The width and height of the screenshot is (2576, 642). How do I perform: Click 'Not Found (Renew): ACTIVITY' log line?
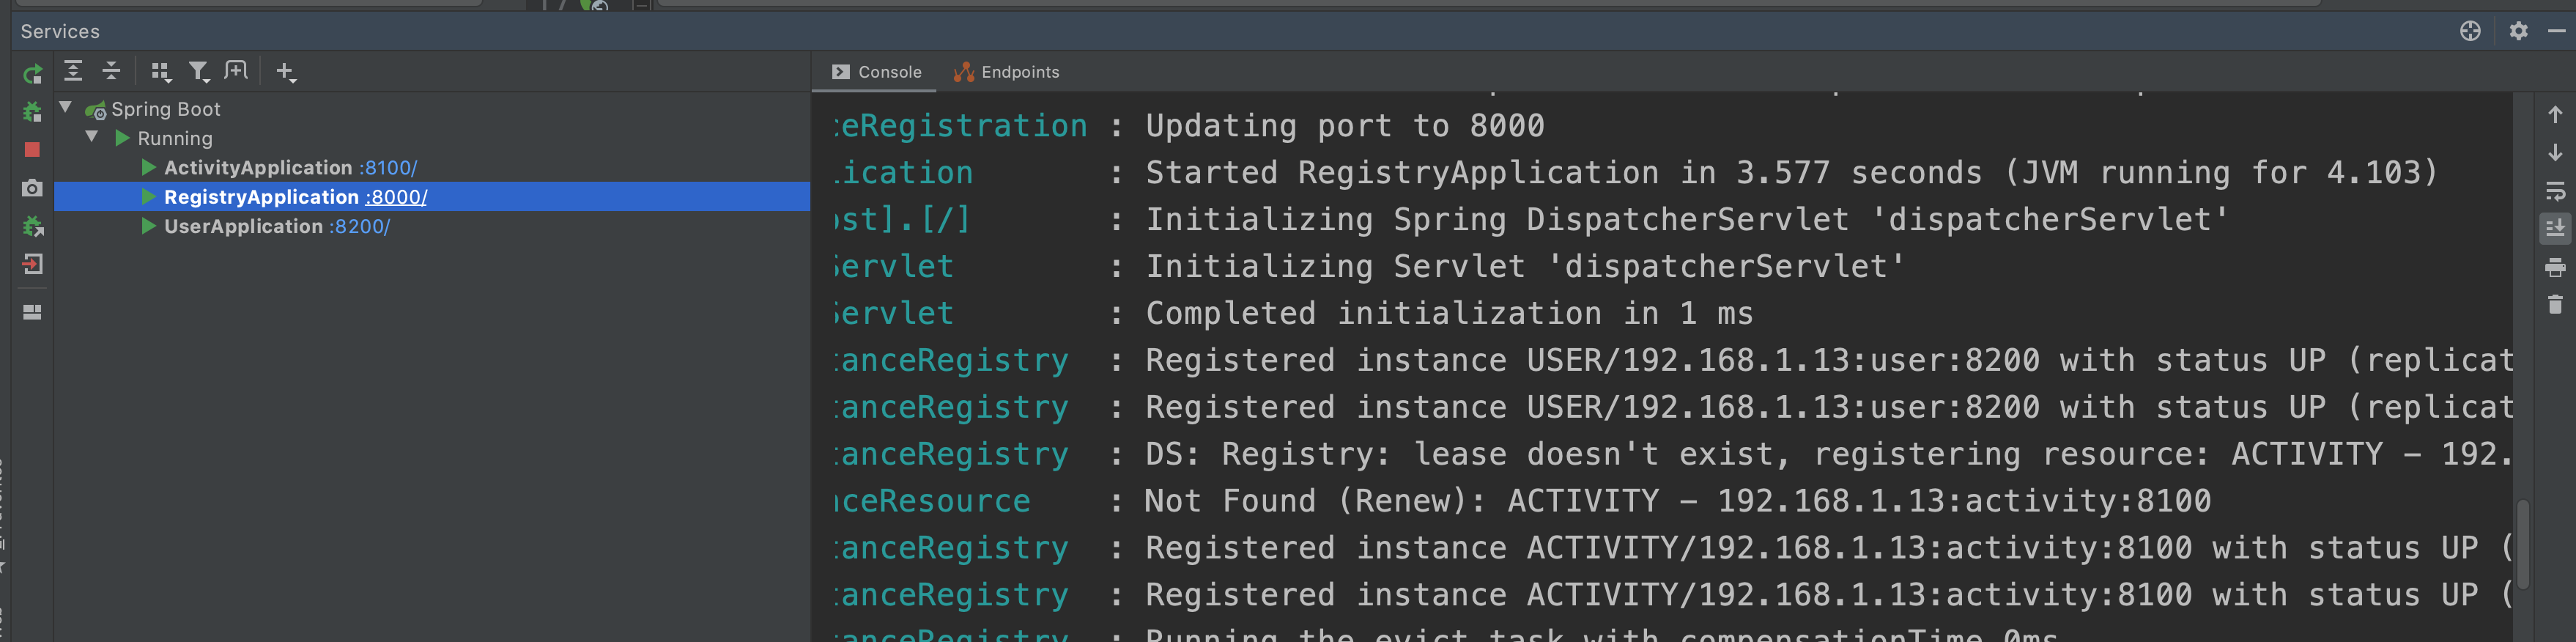click(x=1677, y=501)
